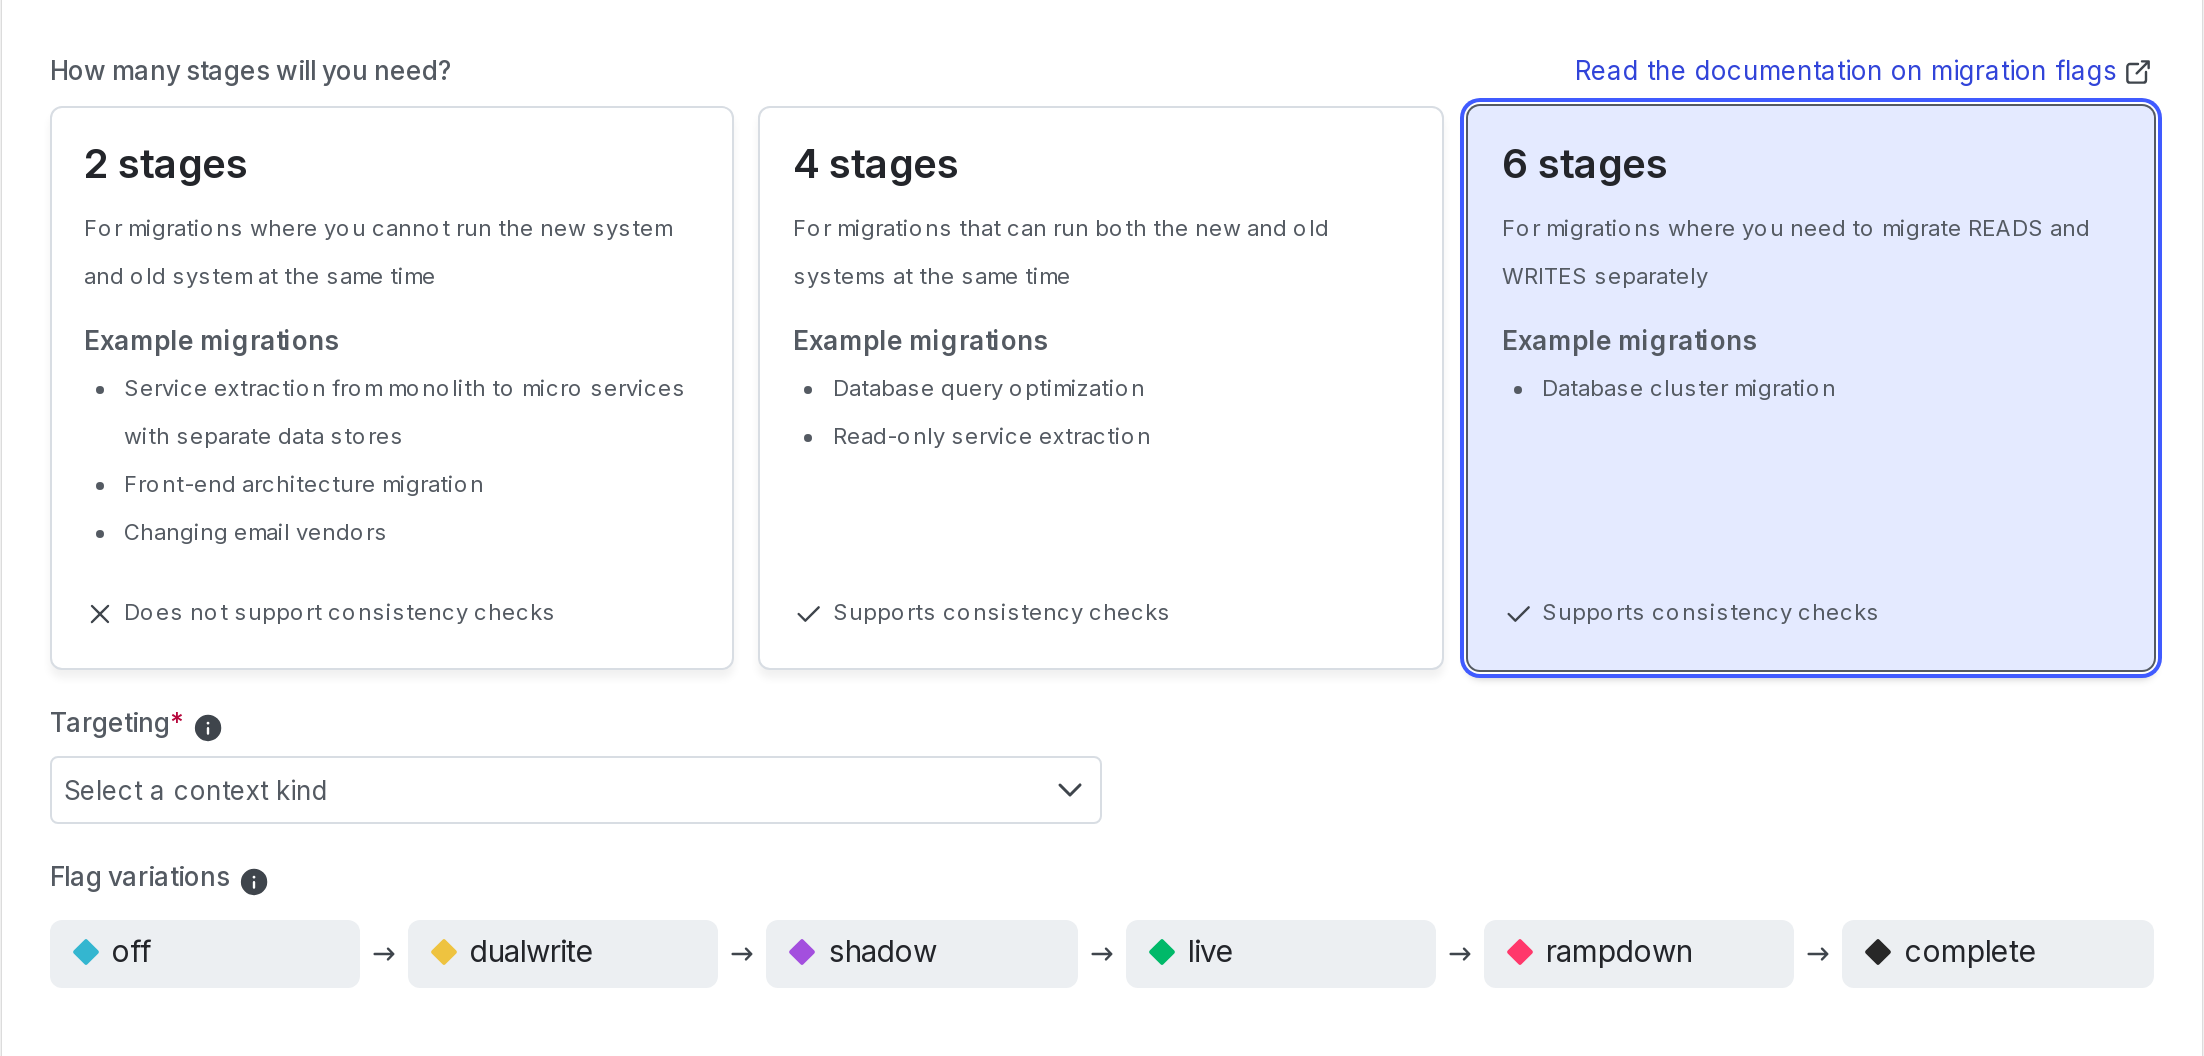This screenshot has height=1056, width=2204.
Task: Click the blue diamond on off variation
Action: pyautogui.click(x=87, y=952)
